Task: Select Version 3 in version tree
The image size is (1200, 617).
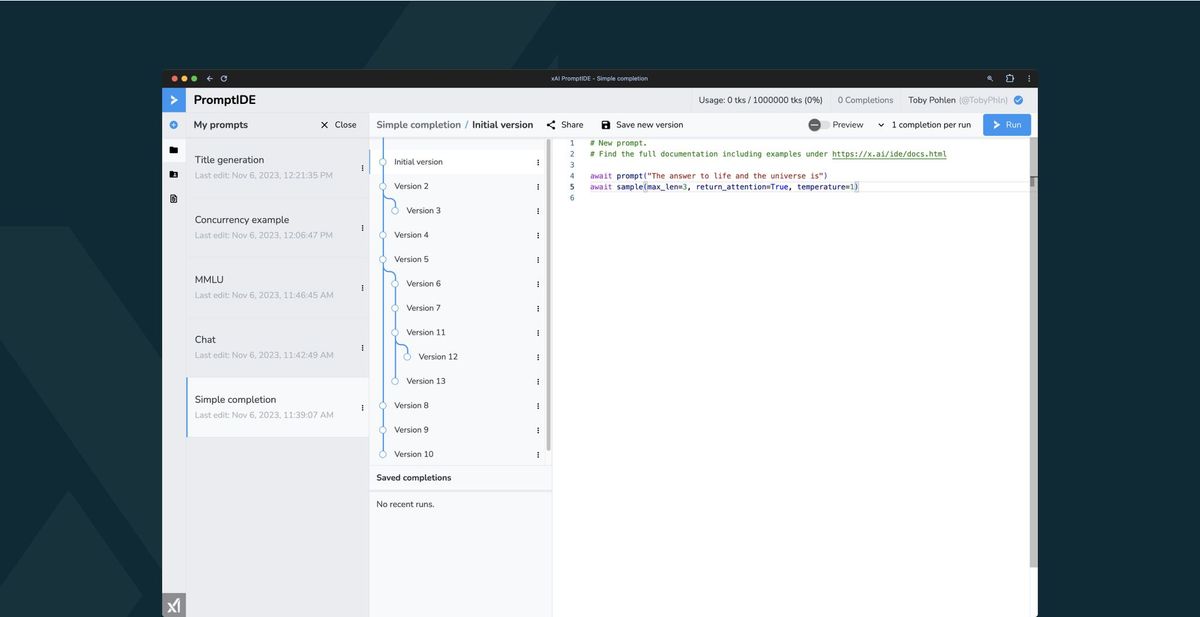Action: pyautogui.click(x=423, y=211)
